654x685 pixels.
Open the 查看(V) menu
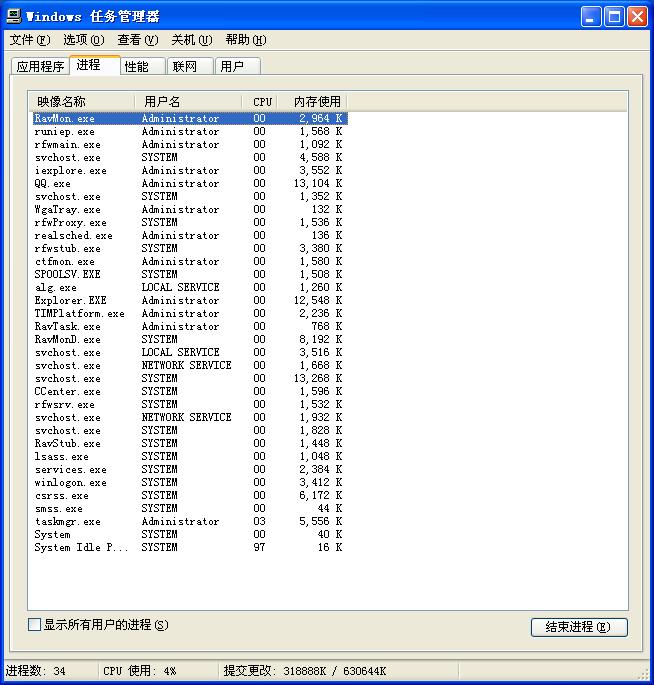click(138, 40)
